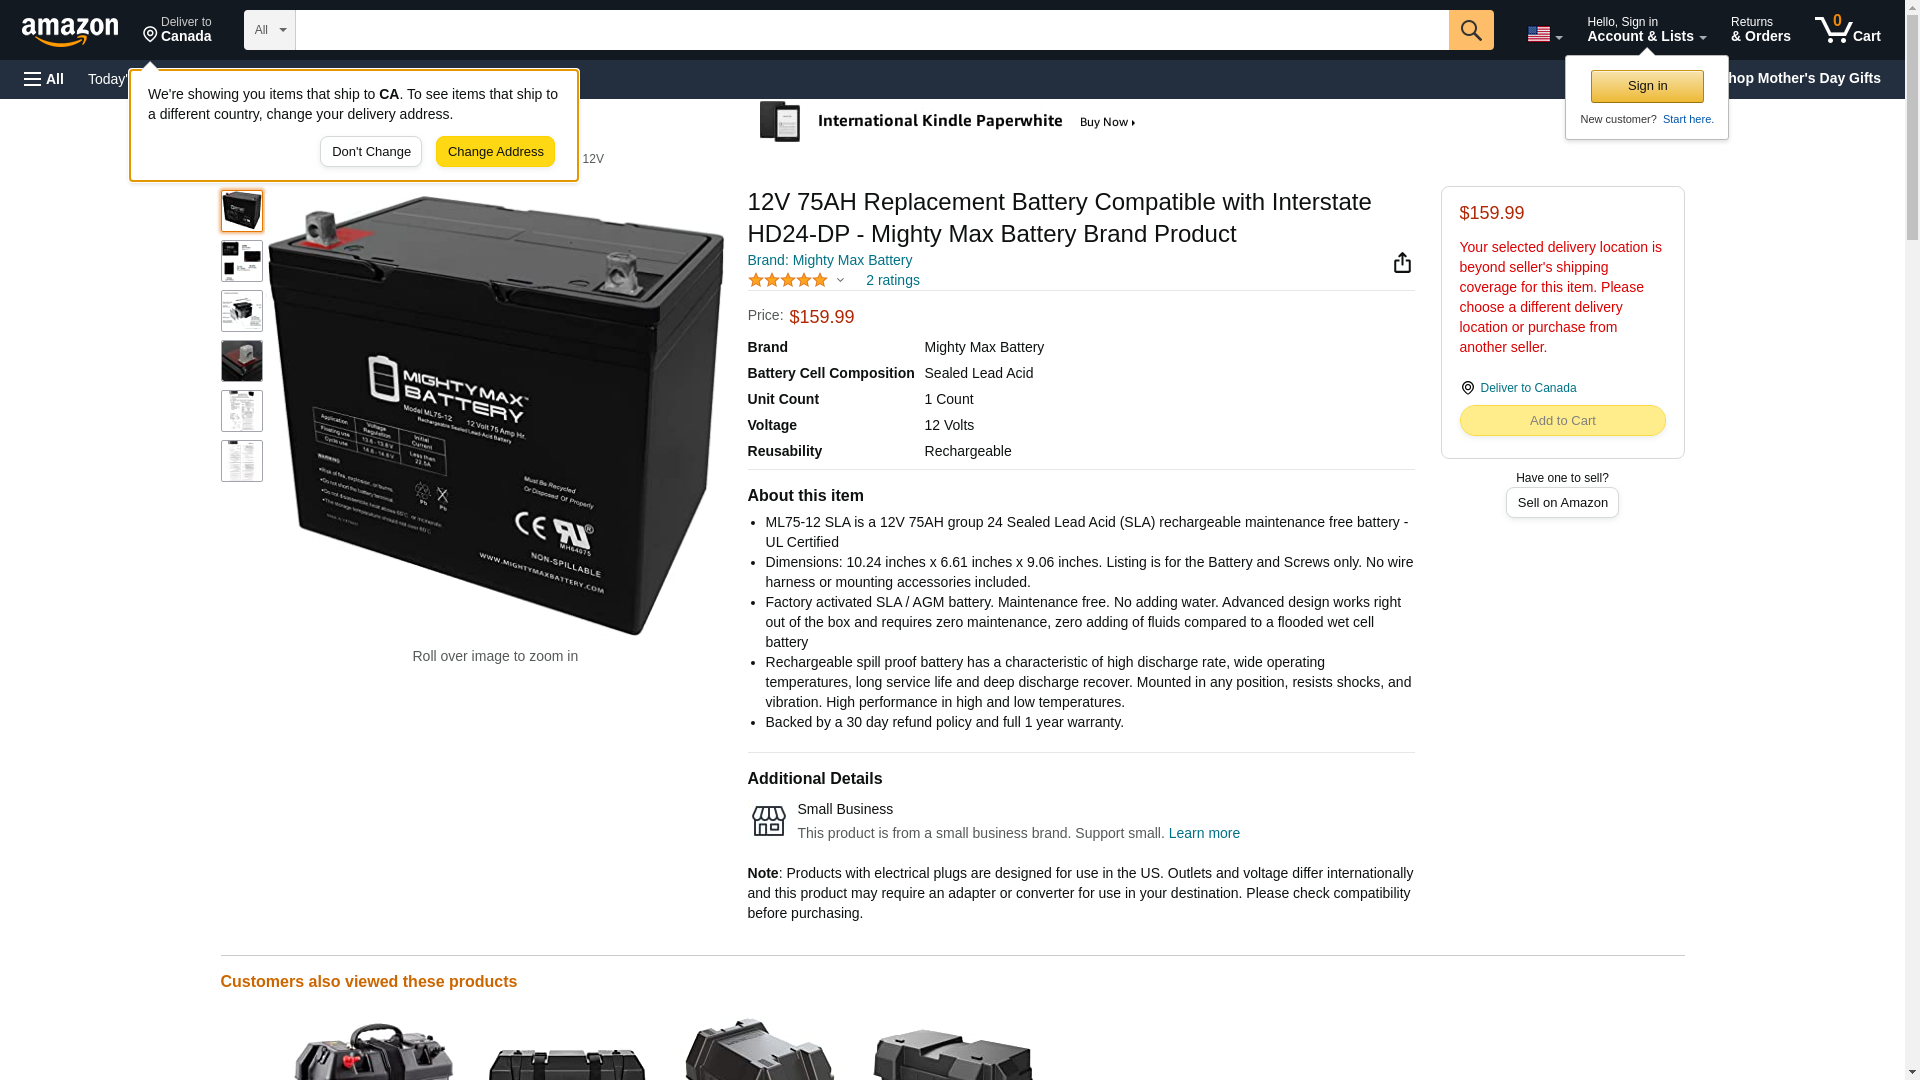Image resolution: width=1920 pixels, height=1080 pixels.
Task: Click the Change Address button
Action: click(495, 152)
